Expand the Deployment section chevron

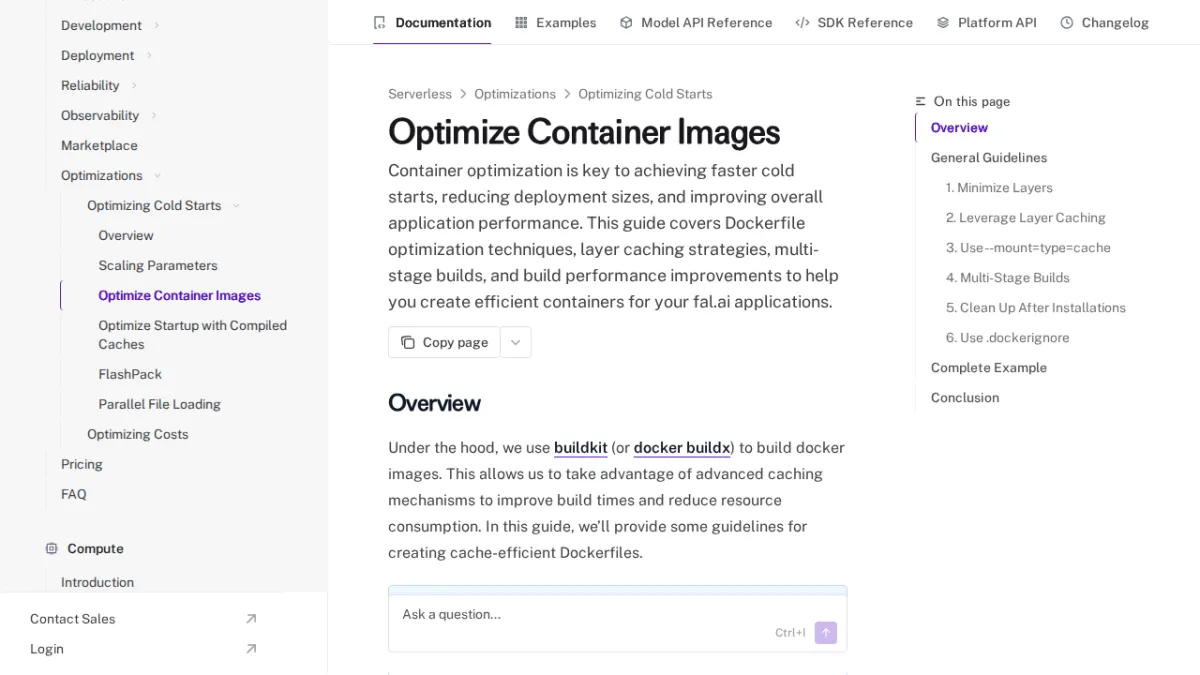149,55
